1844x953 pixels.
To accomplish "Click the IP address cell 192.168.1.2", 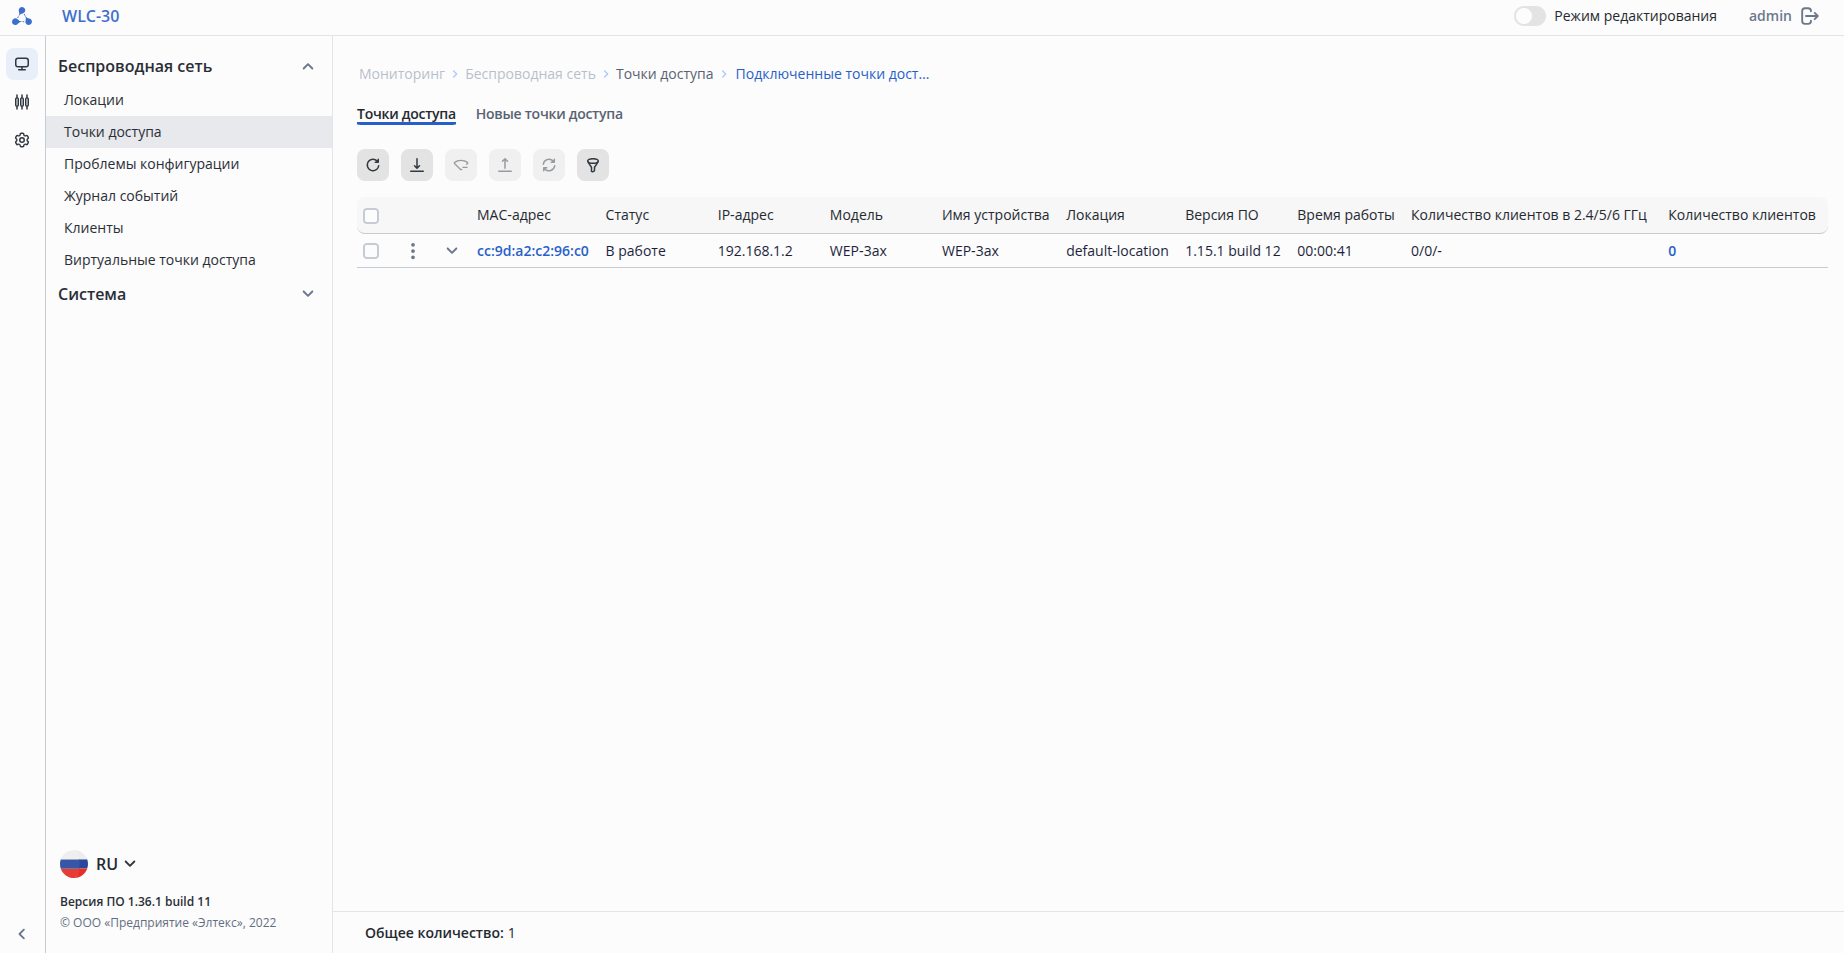I will 755,251.
